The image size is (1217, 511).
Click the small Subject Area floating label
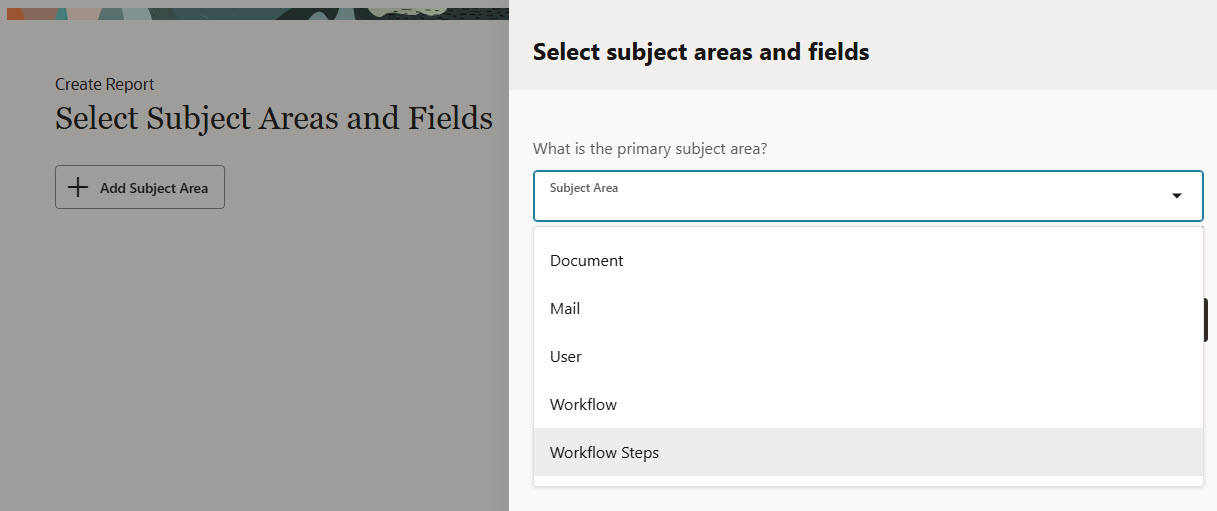(584, 188)
